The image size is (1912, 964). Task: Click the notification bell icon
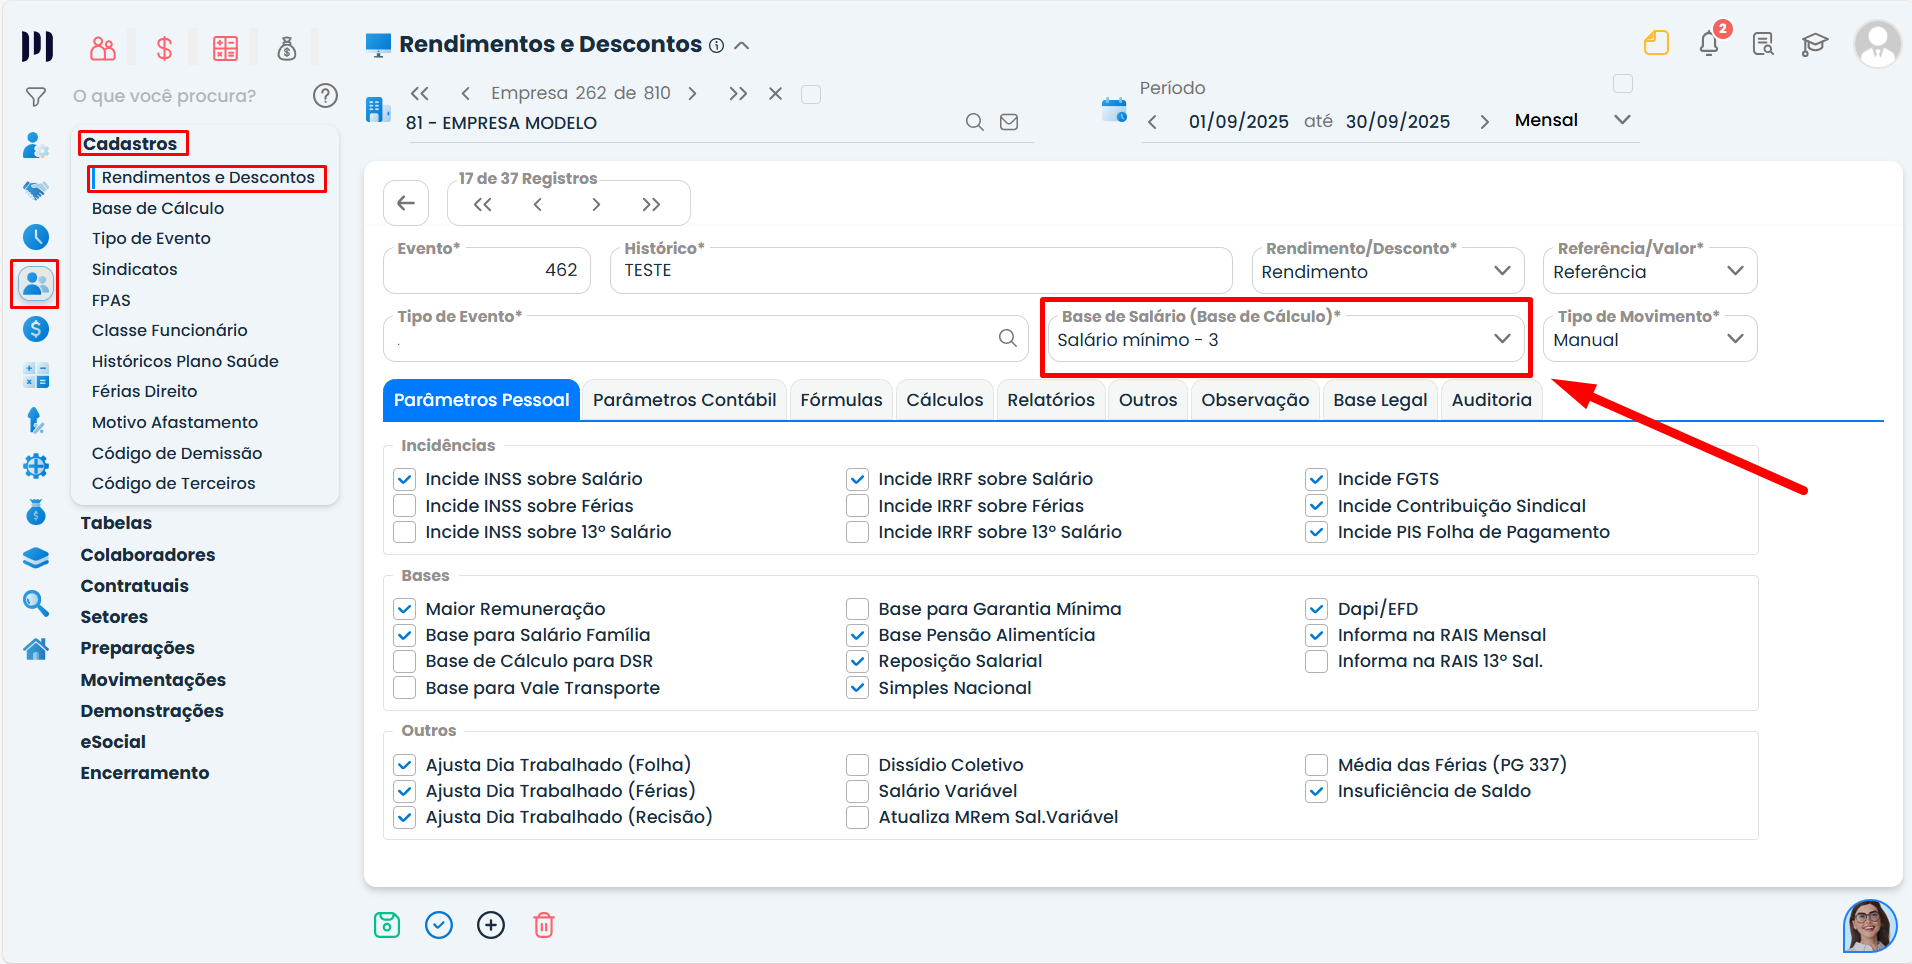[1708, 44]
